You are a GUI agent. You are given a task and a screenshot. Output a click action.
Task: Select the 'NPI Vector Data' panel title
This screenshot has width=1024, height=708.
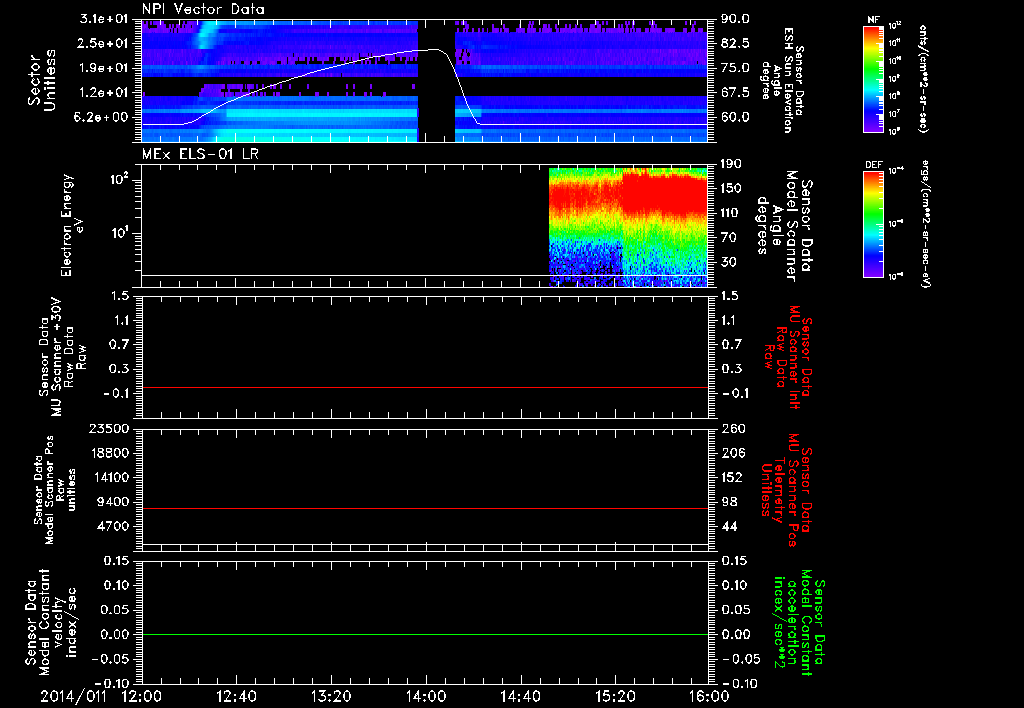203,9
